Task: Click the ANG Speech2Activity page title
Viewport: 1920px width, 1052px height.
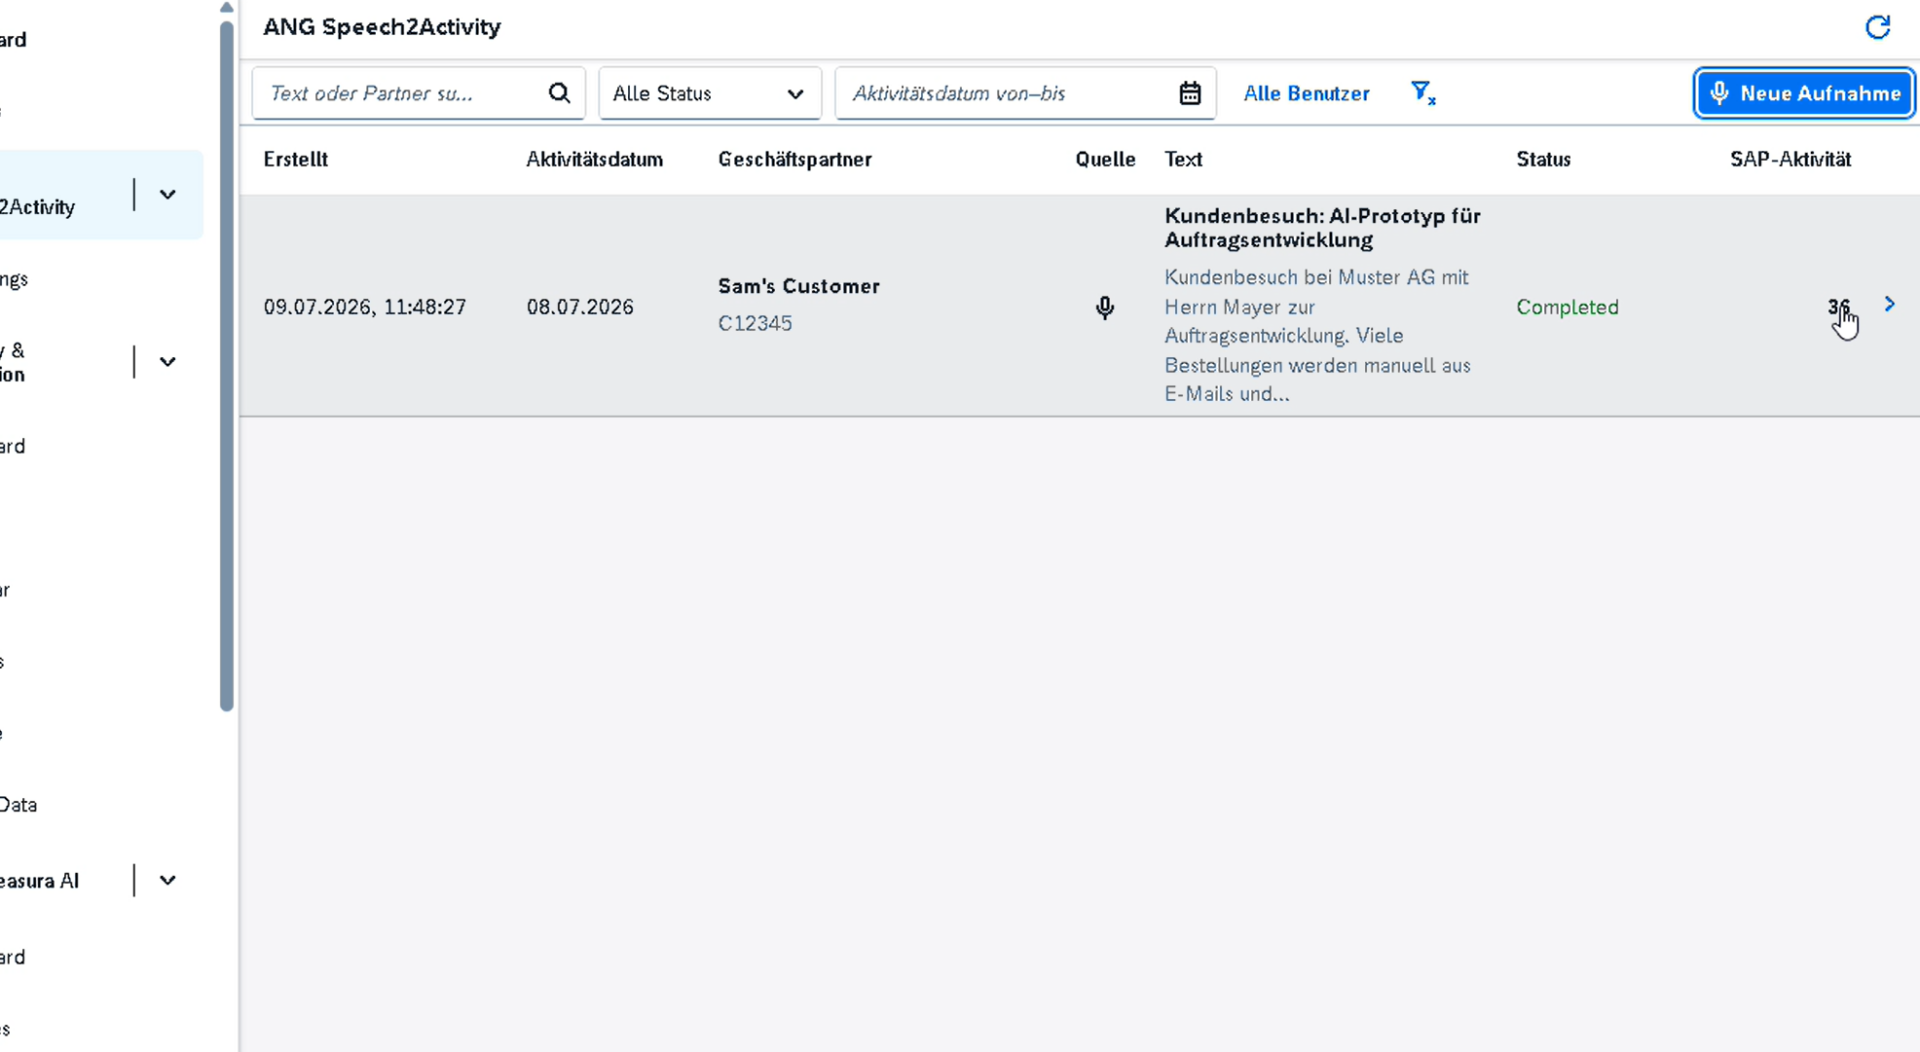Action: (382, 27)
